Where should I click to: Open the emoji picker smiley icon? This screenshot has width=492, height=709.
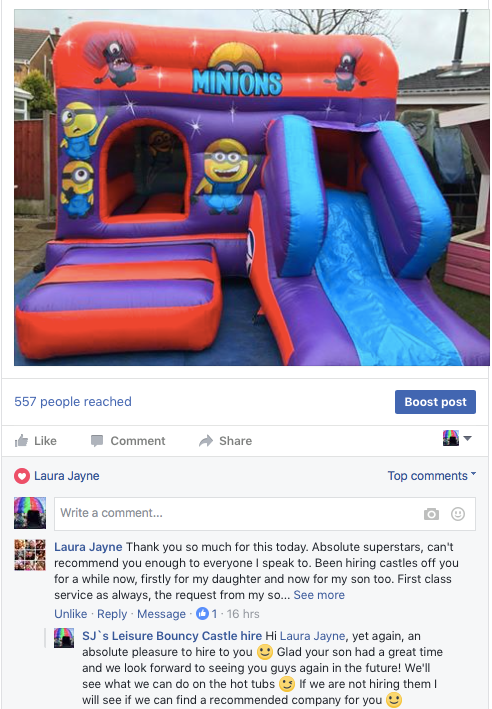click(458, 514)
